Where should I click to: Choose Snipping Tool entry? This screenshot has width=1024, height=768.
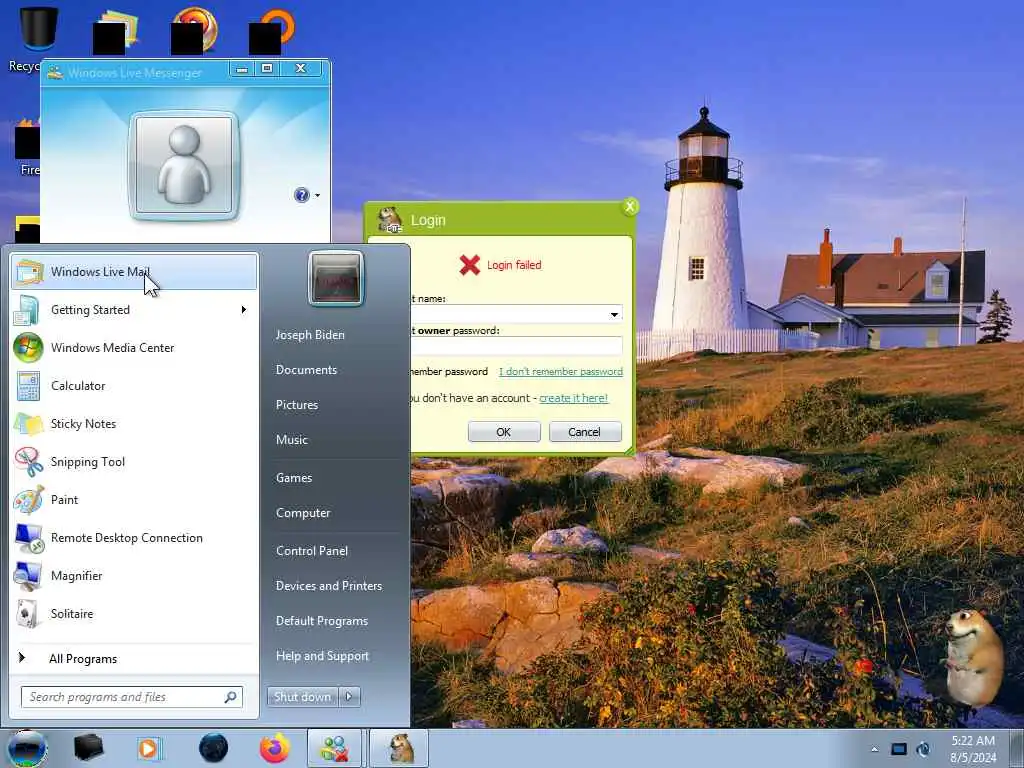pos(134,462)
